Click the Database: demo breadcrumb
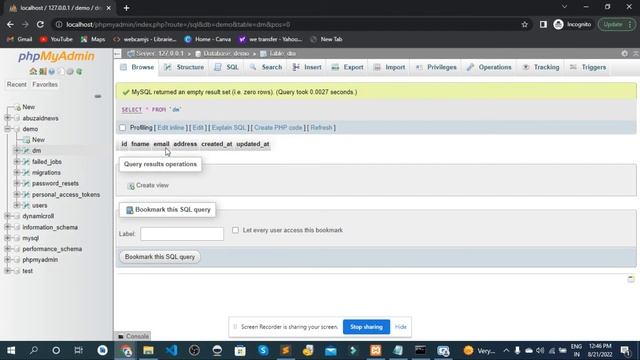Image resolution: width=640 pixels, height=360 pixels. tap(226, 53)
